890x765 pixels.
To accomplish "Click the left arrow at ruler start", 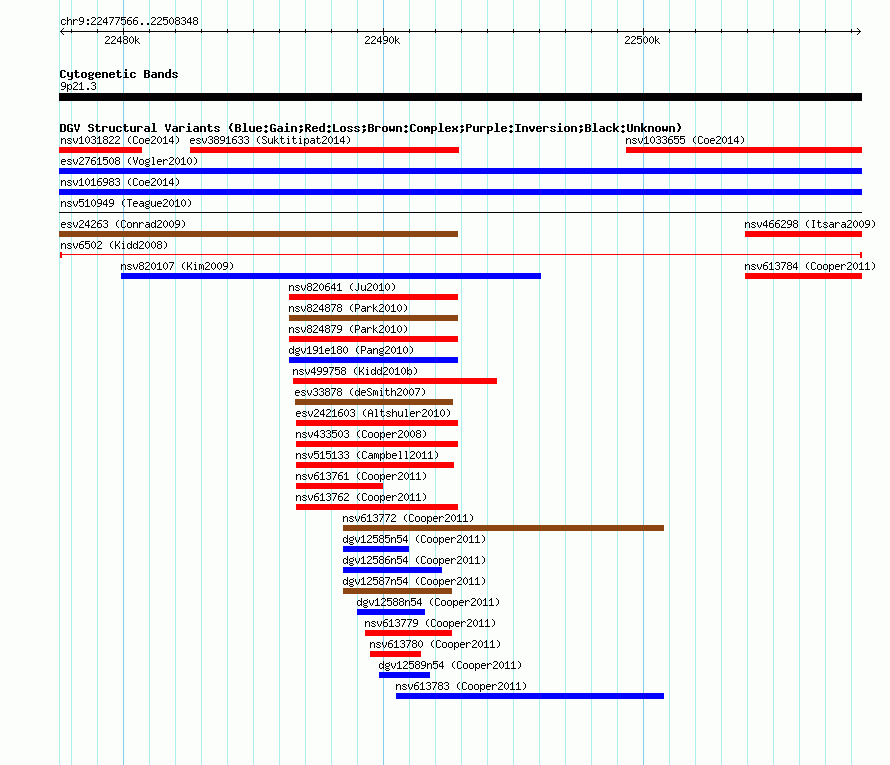I will point(63,31).
